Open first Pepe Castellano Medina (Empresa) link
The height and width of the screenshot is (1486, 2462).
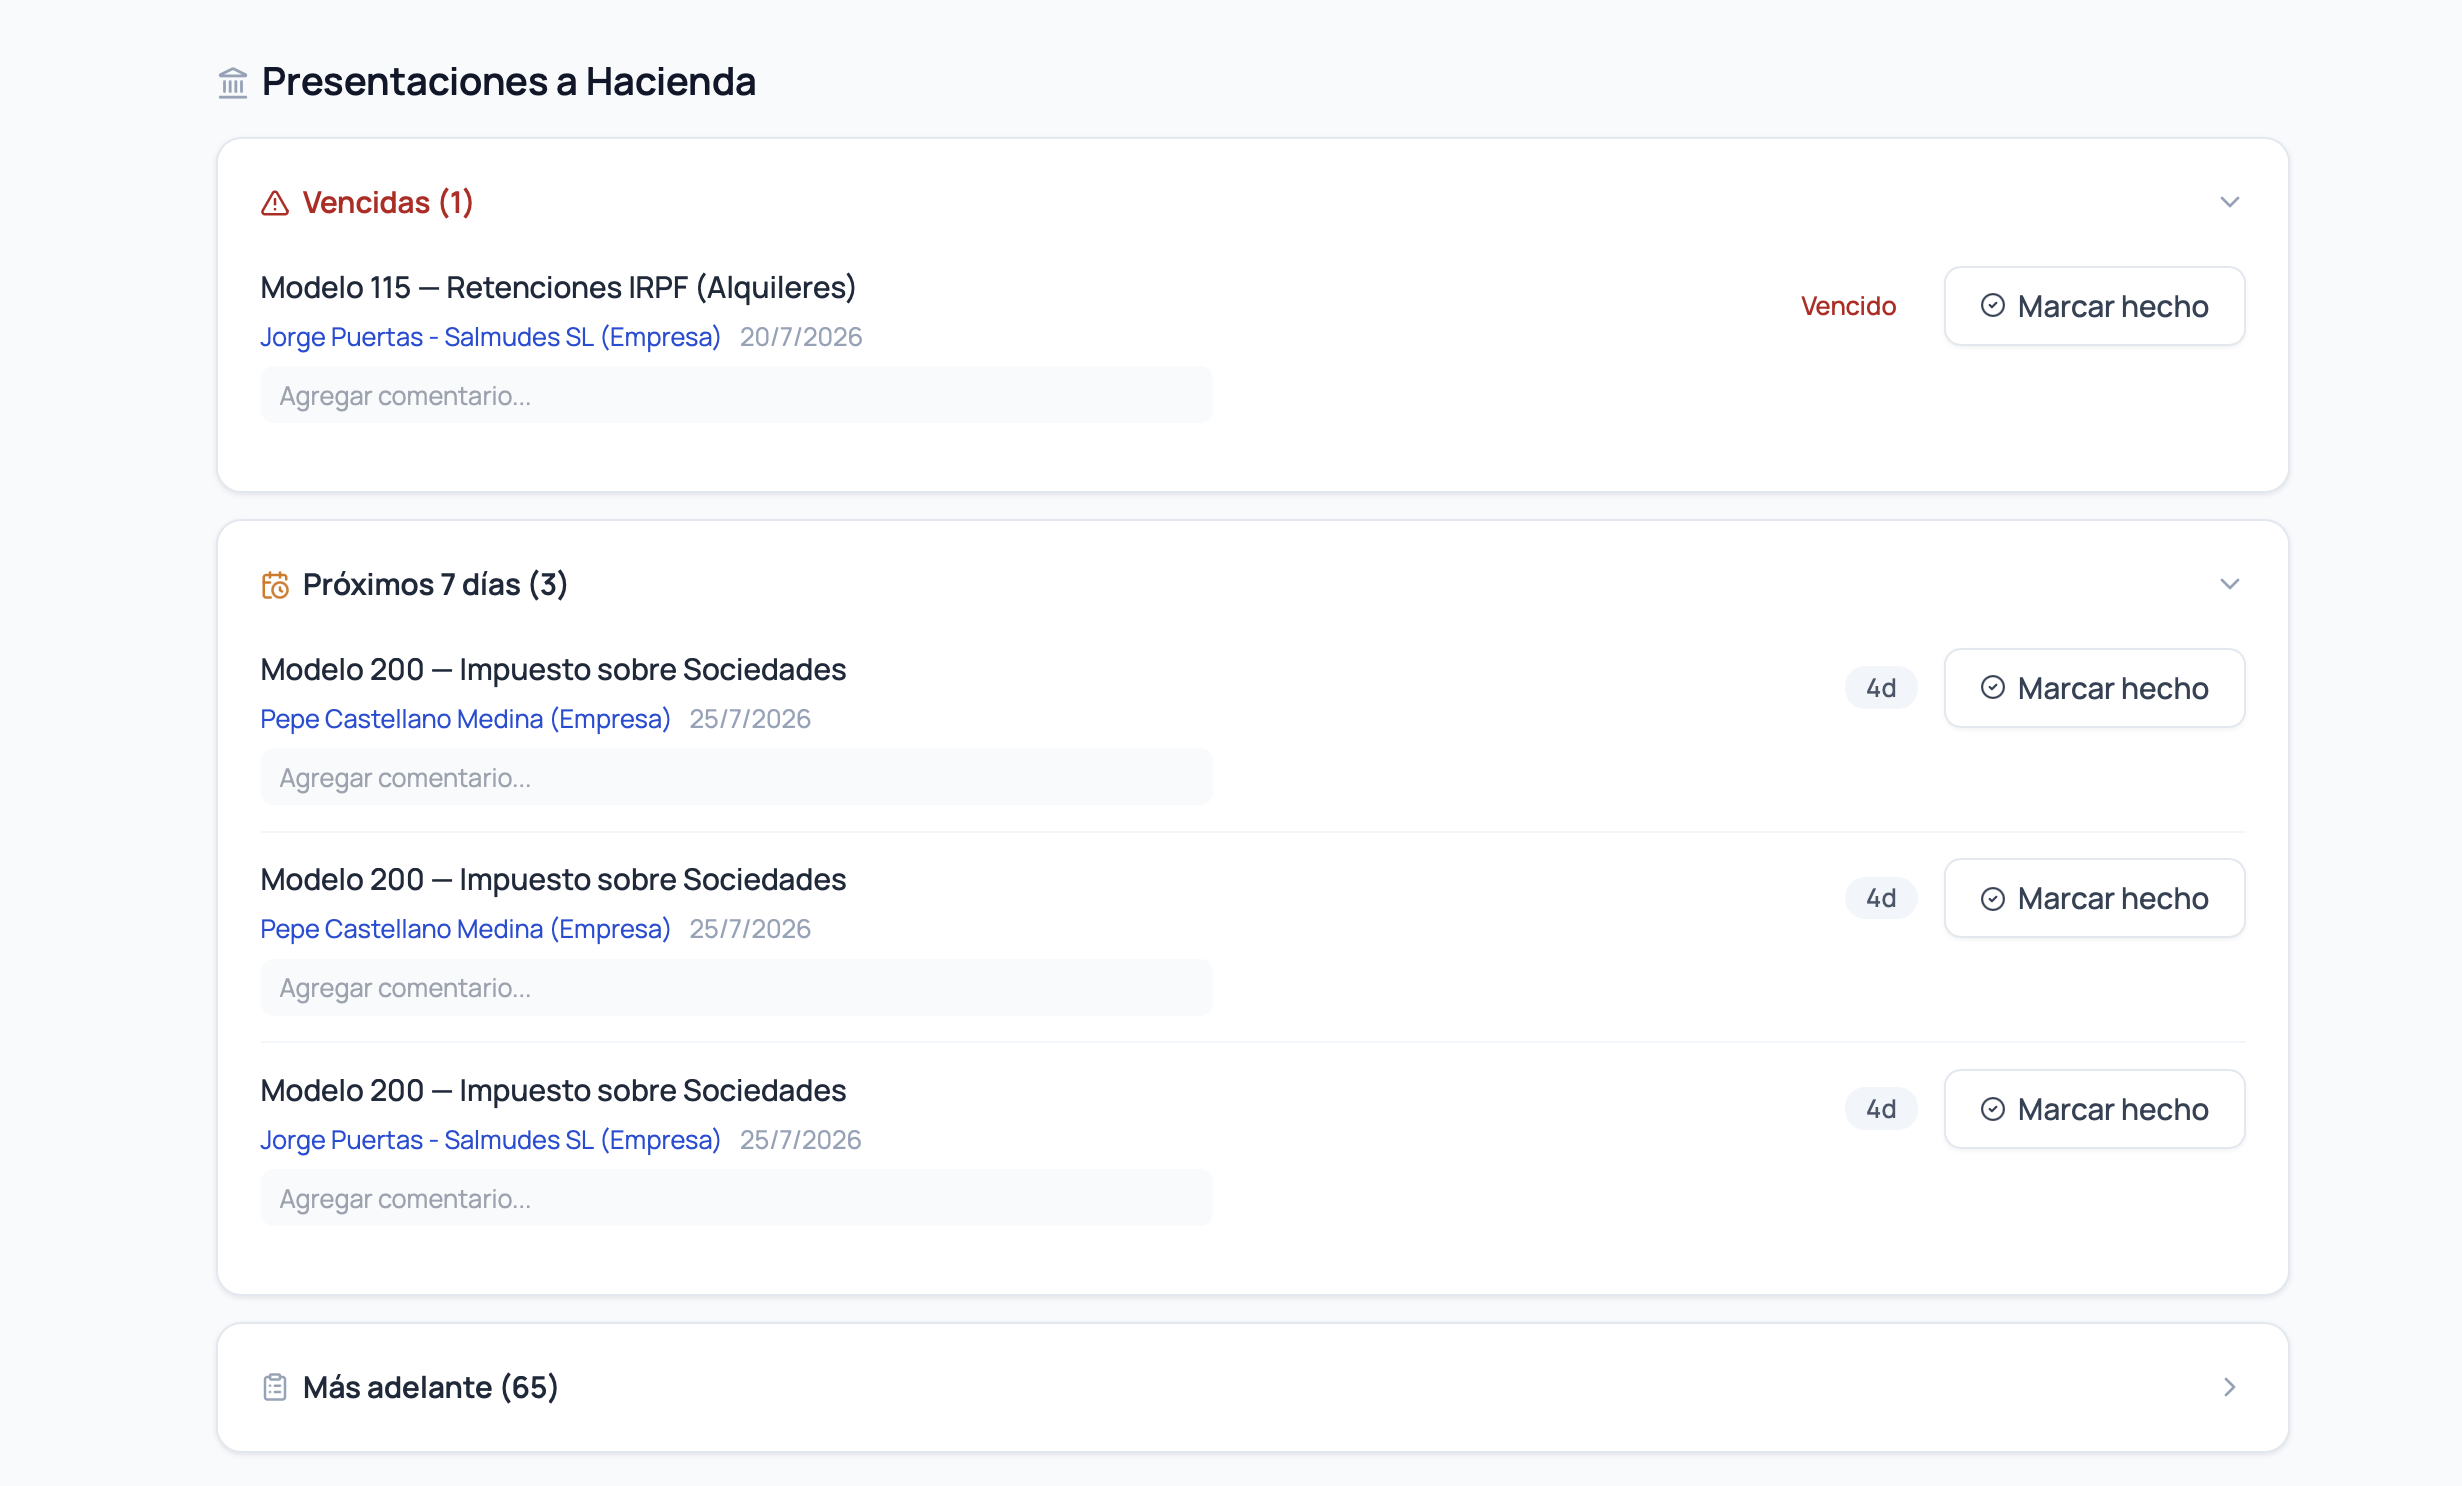tap(465, 719)
